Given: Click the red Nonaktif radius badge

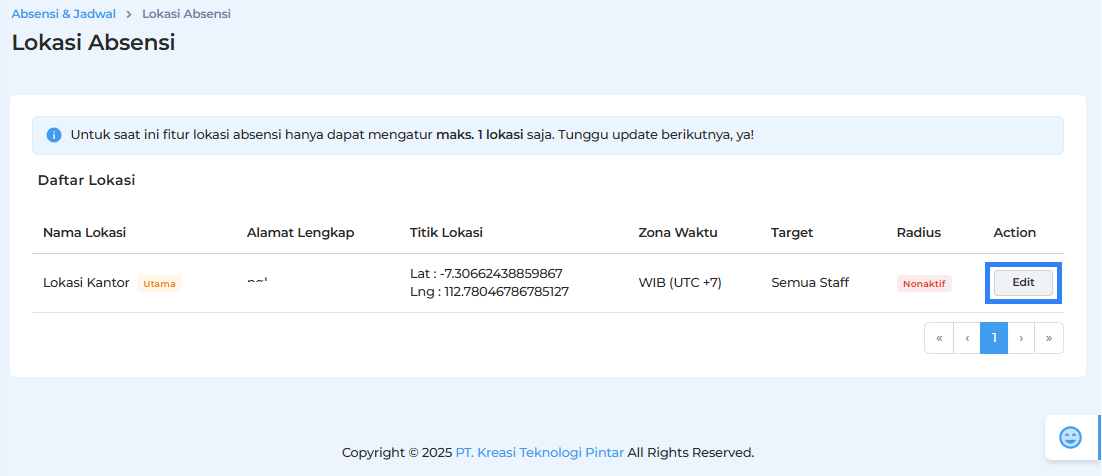Looking at the screenshot, I should [x=924, y=284].
